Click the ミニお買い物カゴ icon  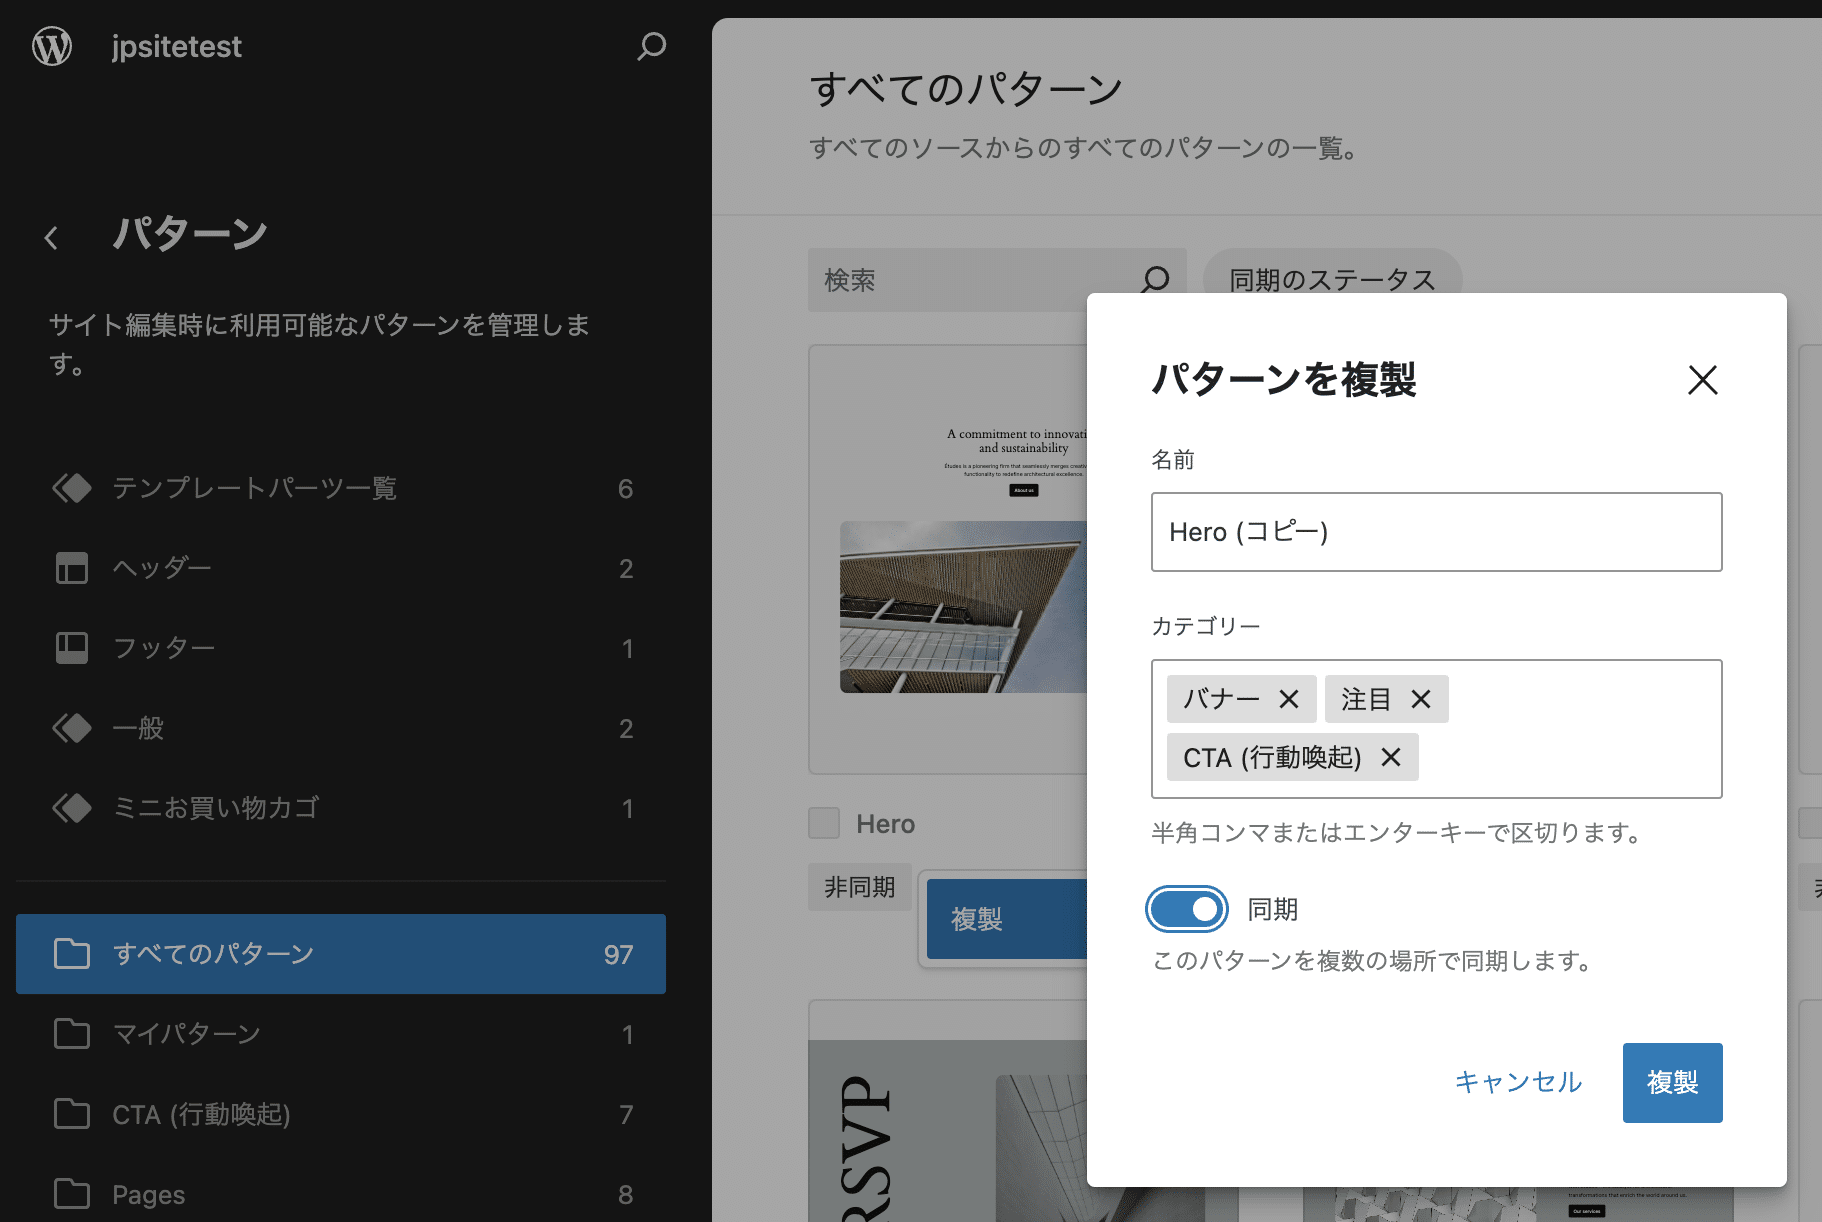pos(71,808)
